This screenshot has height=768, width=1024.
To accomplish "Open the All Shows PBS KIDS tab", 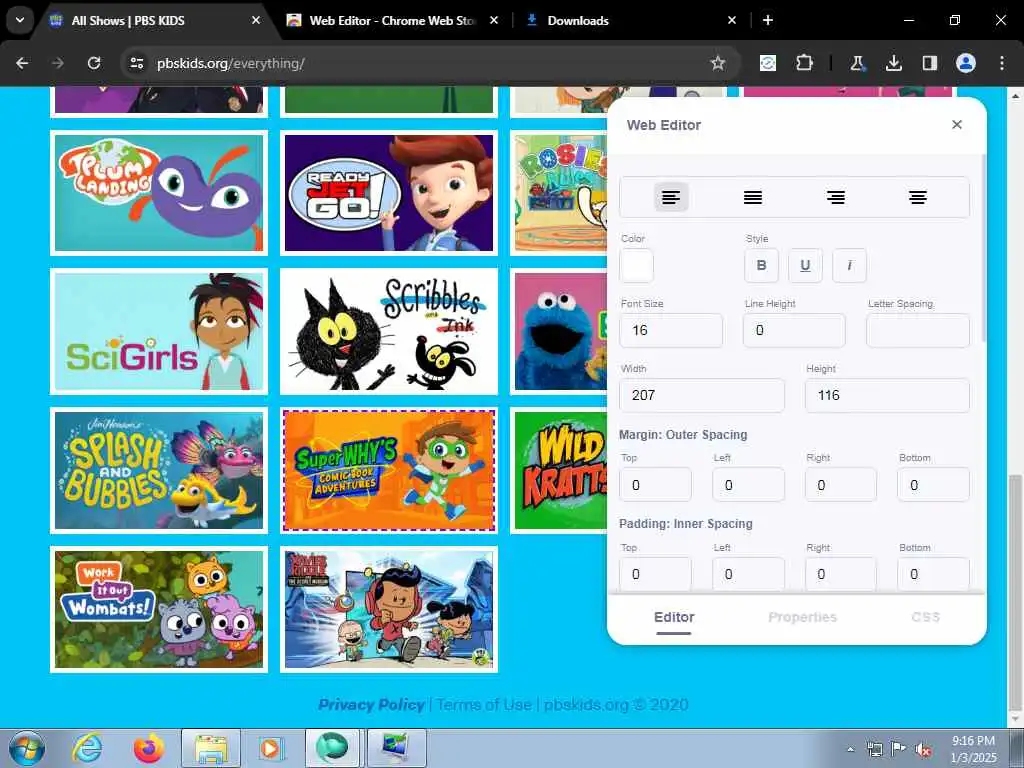I will pyautogui.click(x=155, y=21).
